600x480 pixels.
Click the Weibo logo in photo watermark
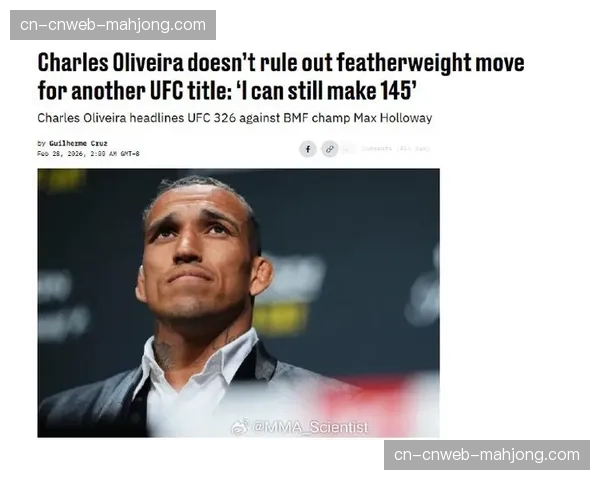click(240, 427)
